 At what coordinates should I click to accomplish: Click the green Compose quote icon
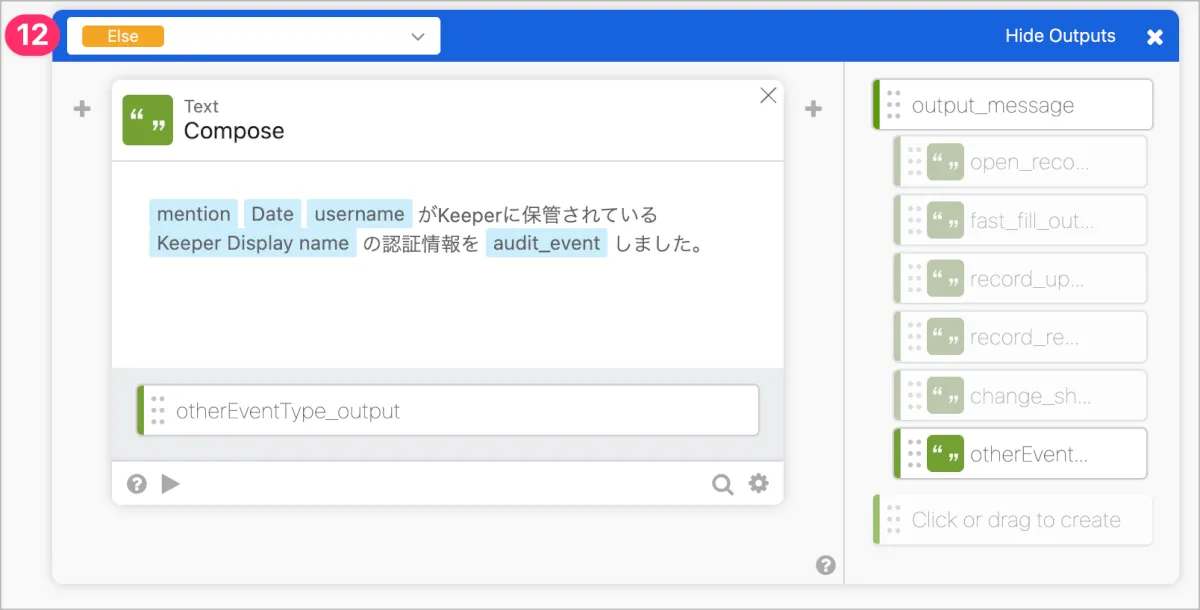(148, 120)
